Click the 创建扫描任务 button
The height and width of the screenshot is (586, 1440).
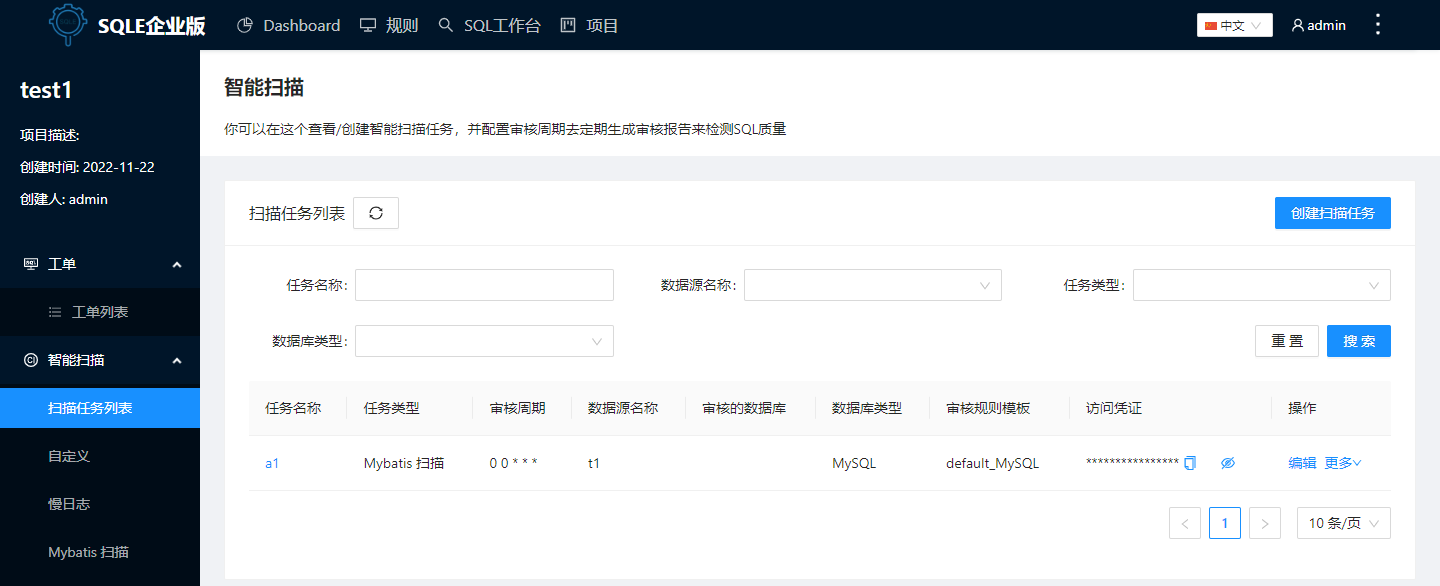pos(1332,213)
